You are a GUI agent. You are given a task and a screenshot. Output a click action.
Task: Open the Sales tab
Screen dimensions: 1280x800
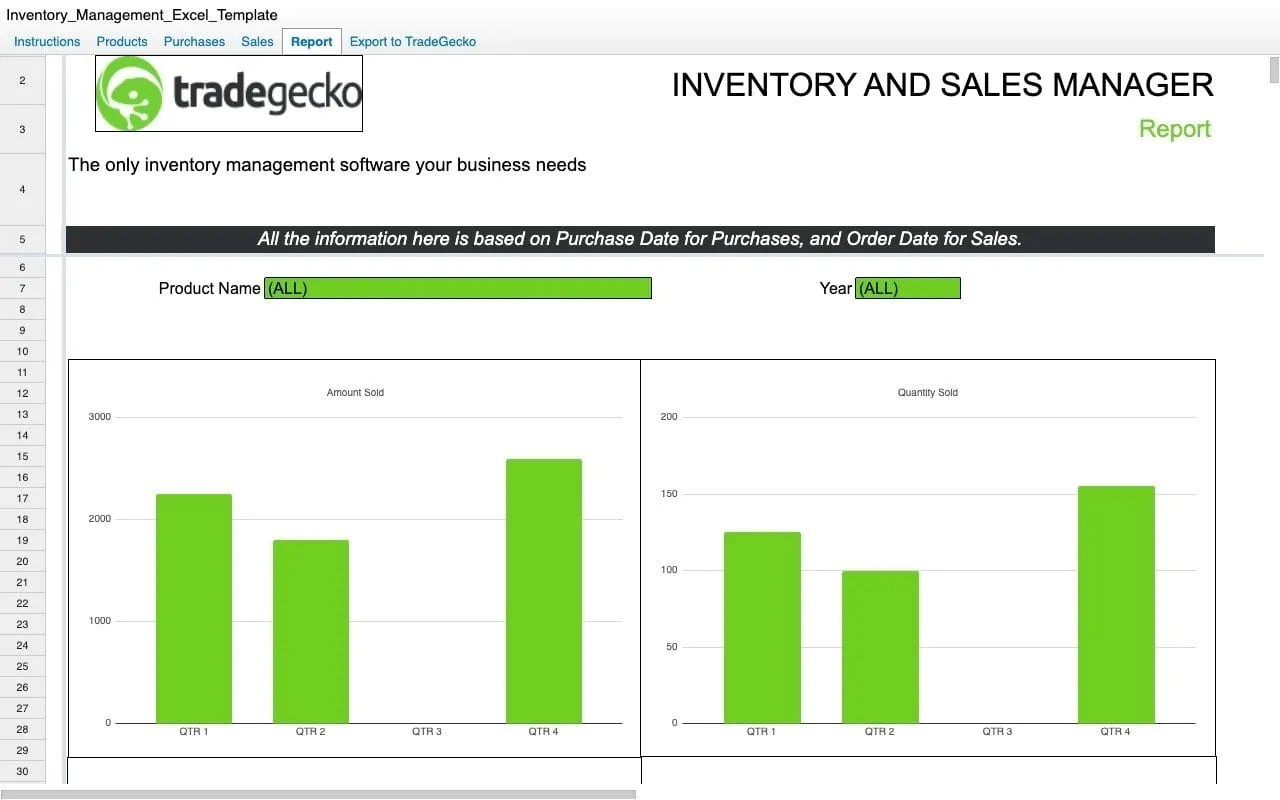(256, 41)
